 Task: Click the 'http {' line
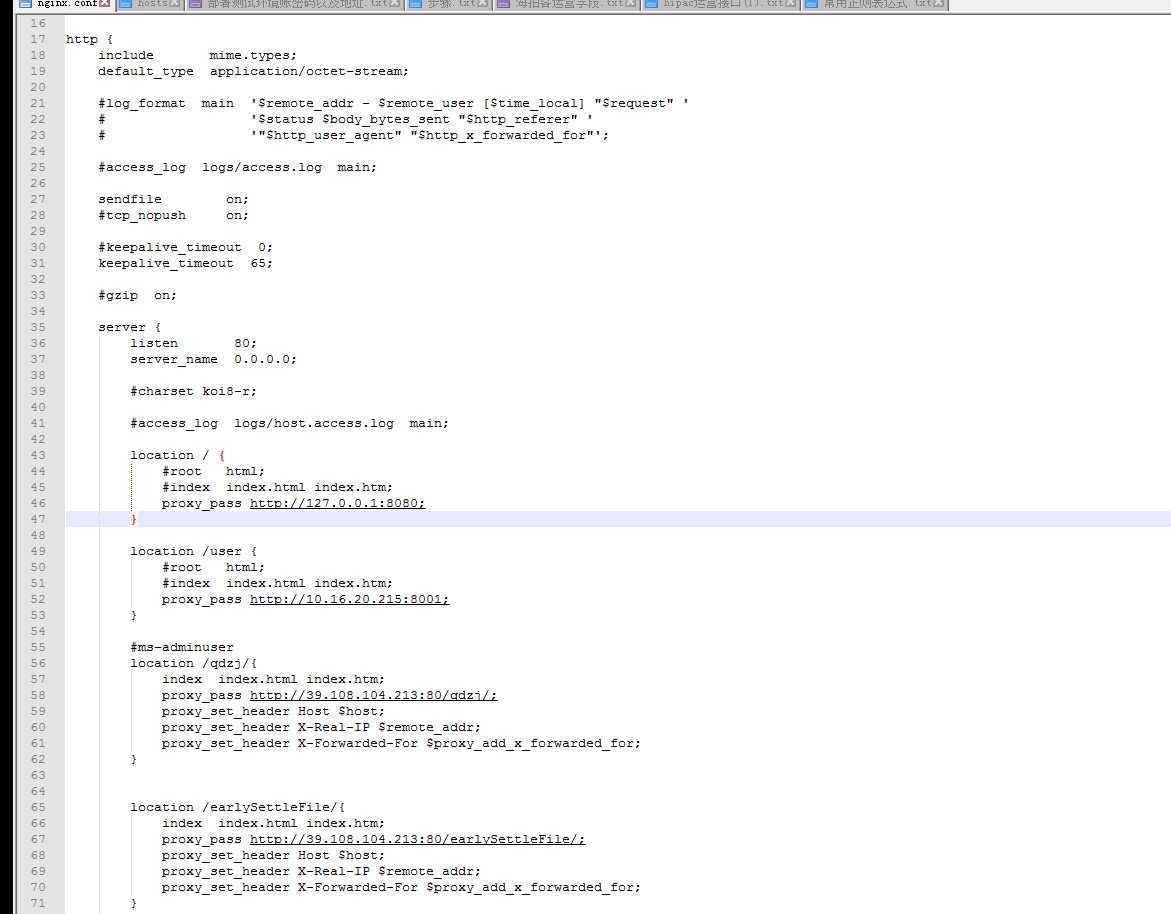point(90,39)
